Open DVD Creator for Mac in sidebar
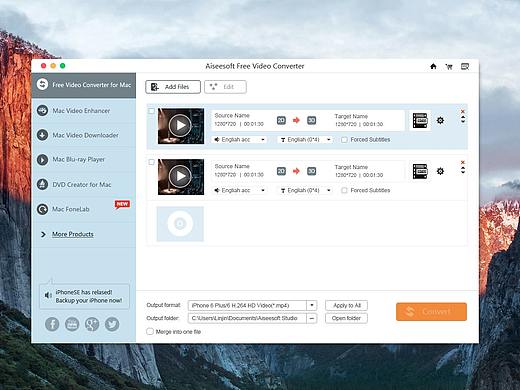Image resolution: width=520 pixels, height=390 pixels. tap(84, 184)
